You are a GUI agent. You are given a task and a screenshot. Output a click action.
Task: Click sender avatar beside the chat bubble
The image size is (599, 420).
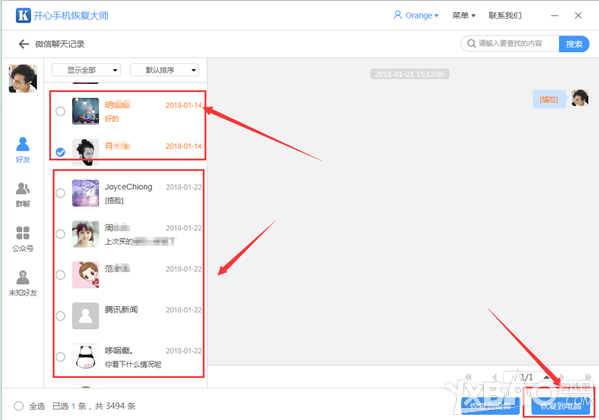(580, 98)
